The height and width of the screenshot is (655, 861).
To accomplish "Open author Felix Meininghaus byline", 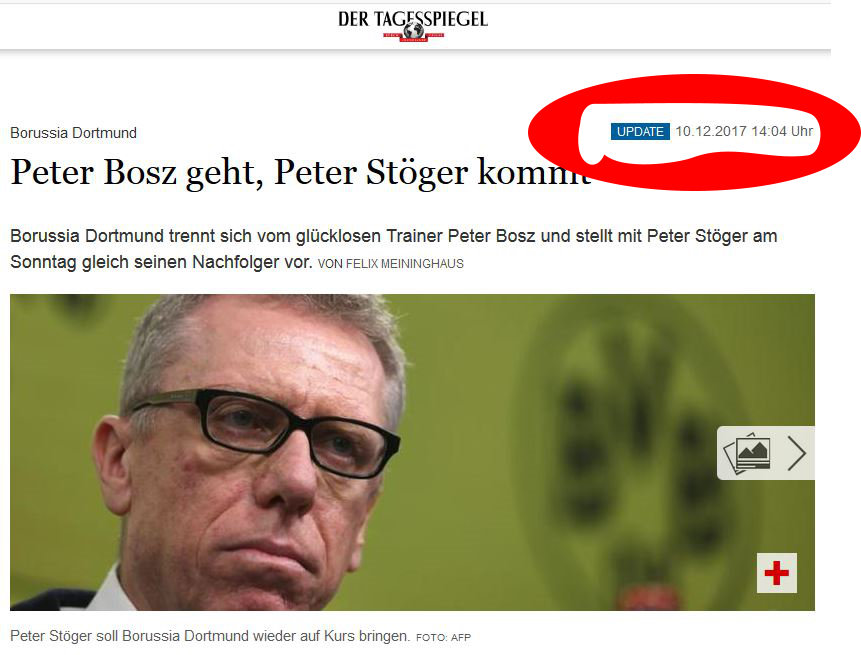I will coord(391,264).
